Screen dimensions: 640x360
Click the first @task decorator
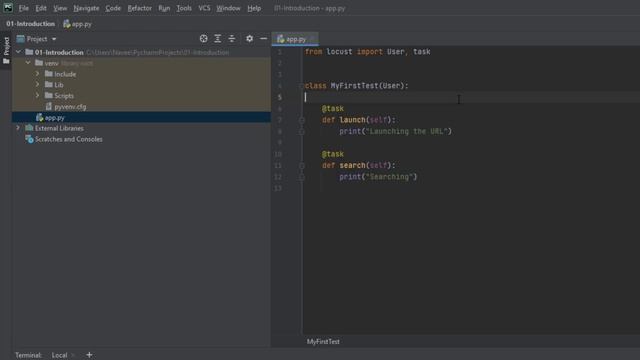333,109
